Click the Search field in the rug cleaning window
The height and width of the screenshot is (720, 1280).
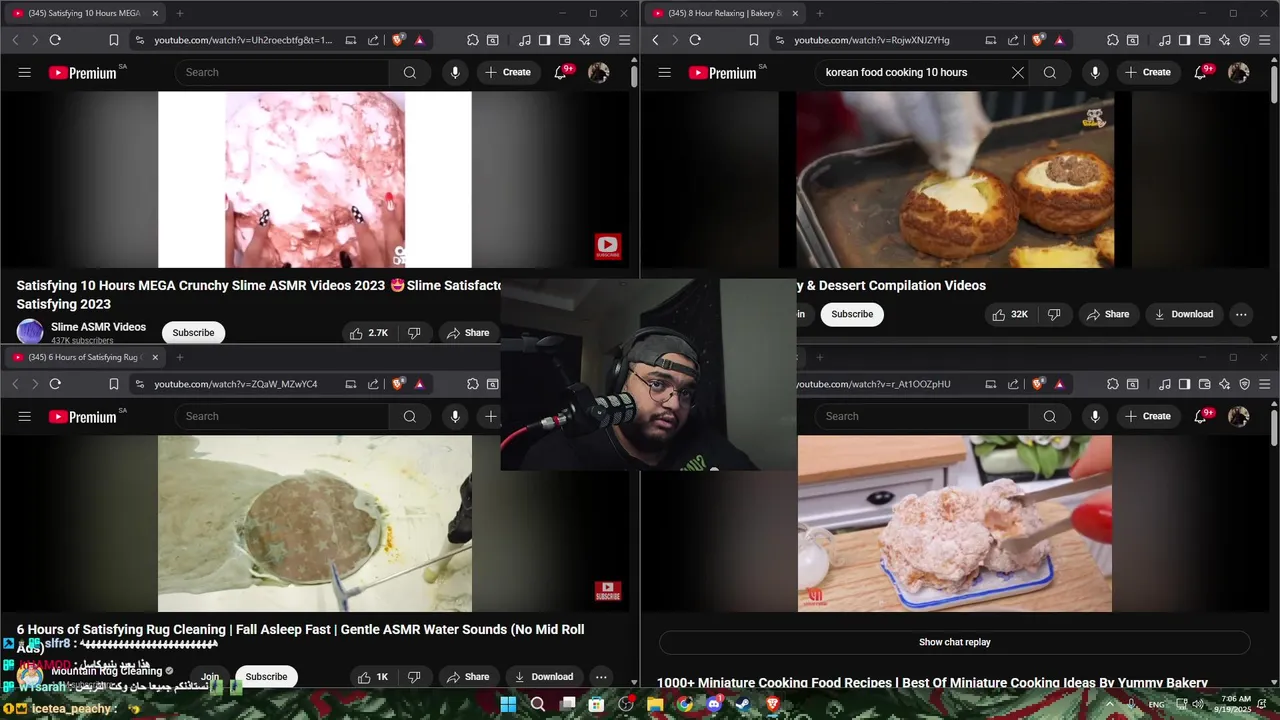pyautogui.click(x=282, y=416)
